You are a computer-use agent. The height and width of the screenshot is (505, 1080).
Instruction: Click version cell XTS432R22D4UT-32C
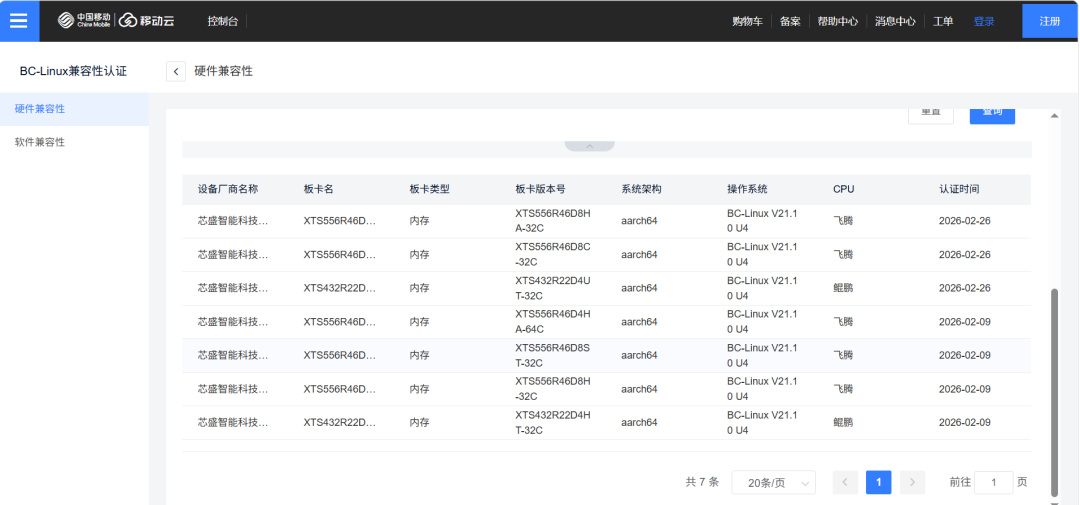553,288
